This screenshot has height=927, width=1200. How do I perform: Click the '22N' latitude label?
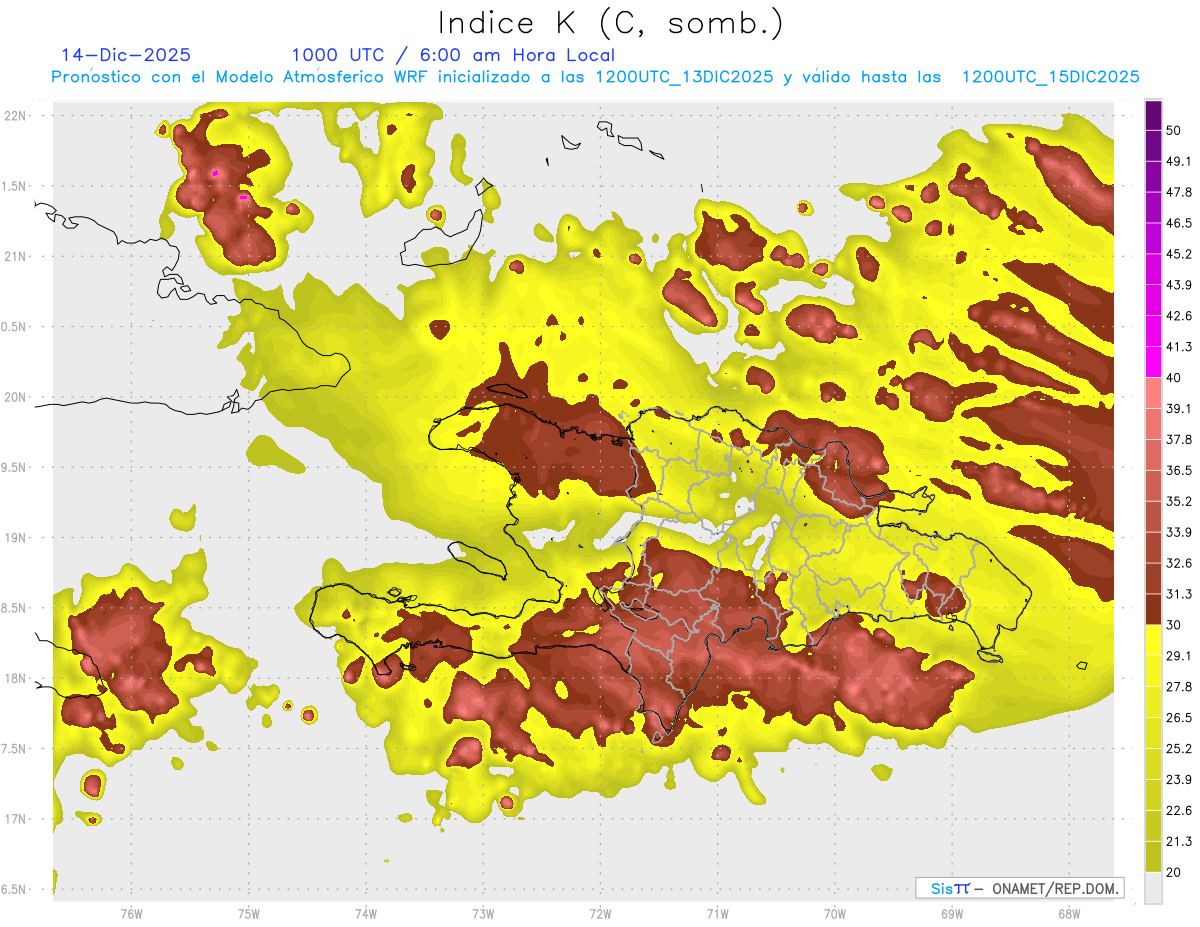tap(16, 115)
